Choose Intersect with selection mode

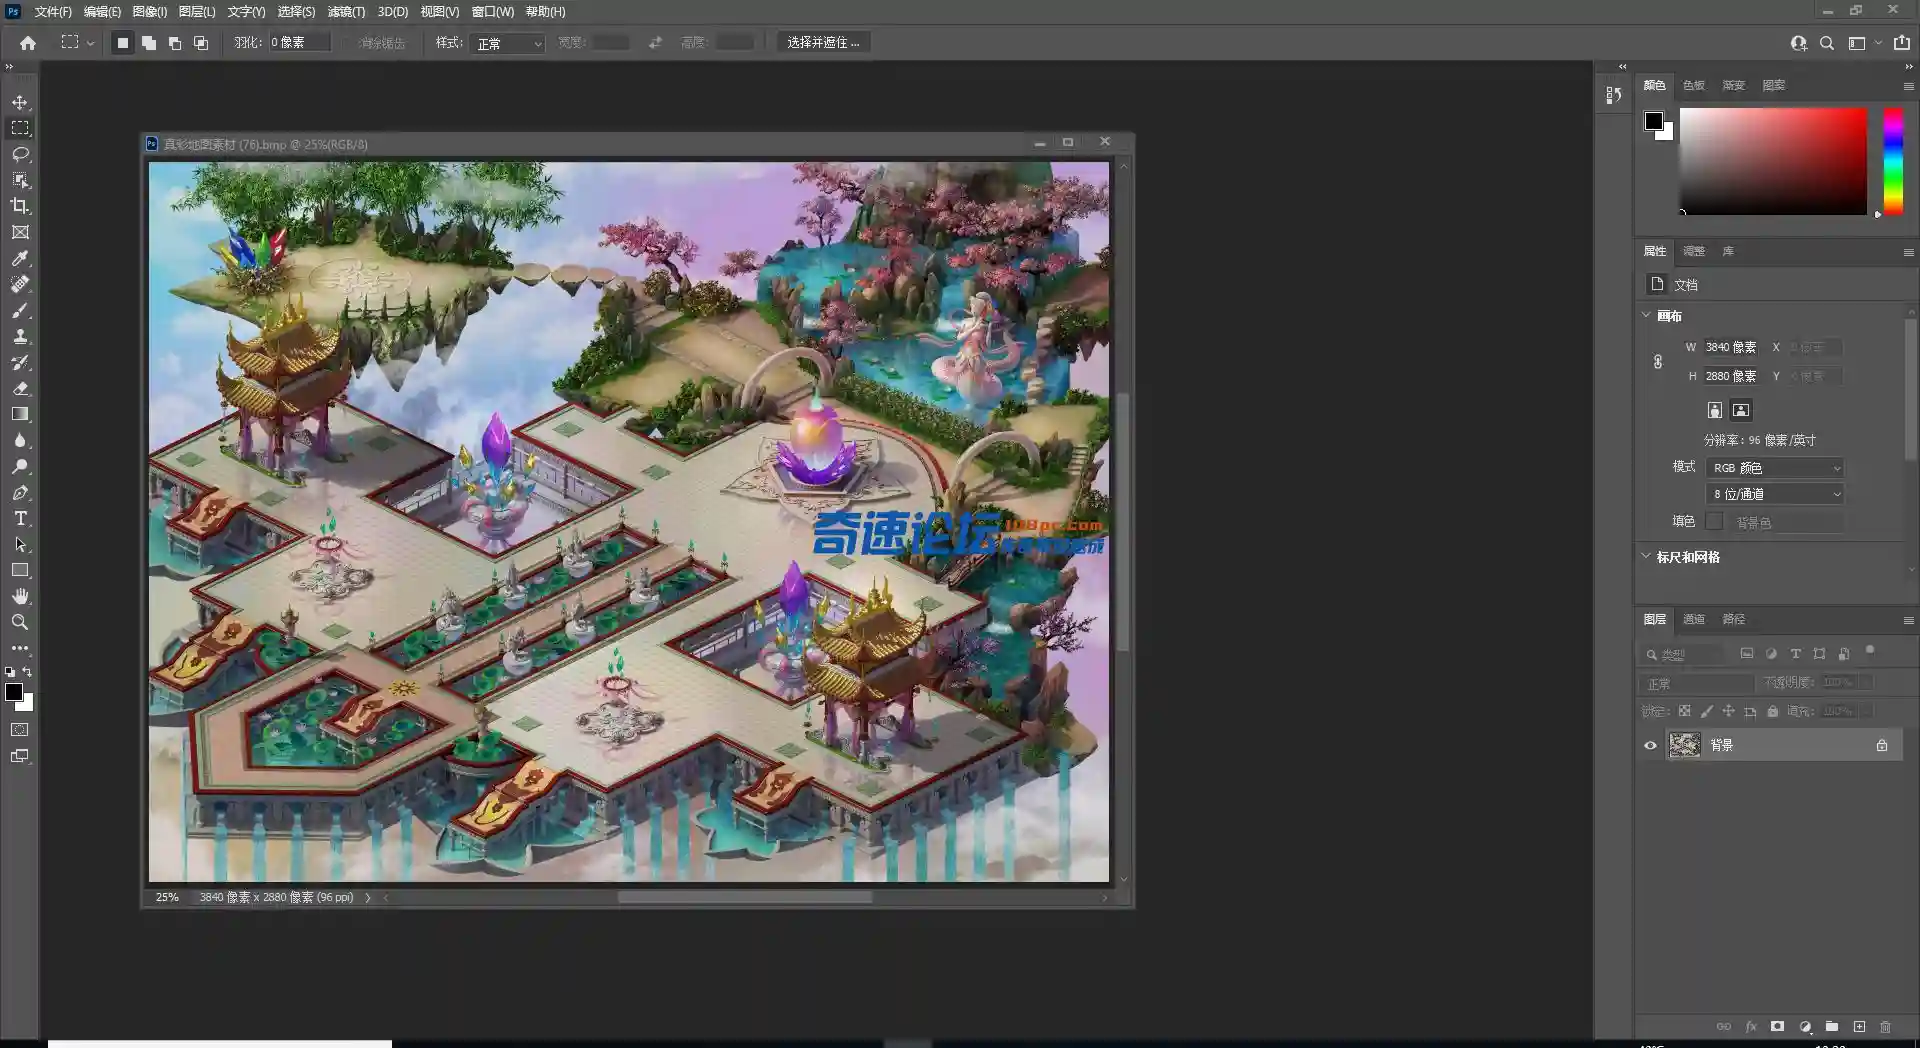(200, 43)
